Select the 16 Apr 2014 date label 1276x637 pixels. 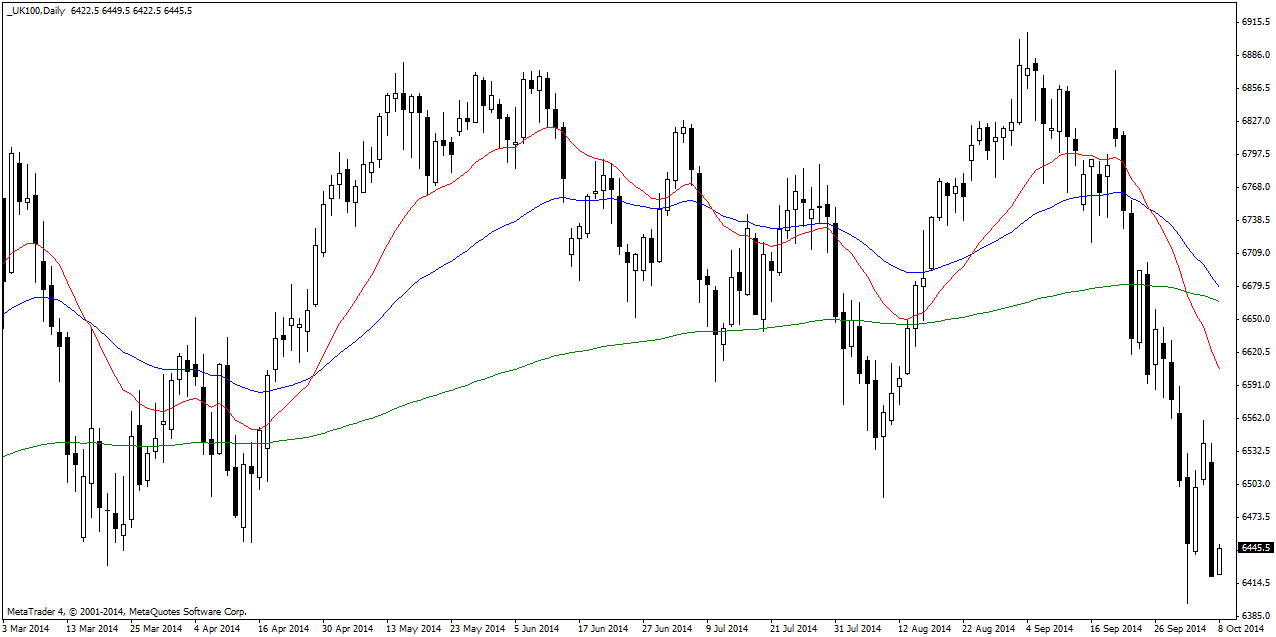point(282,629)
